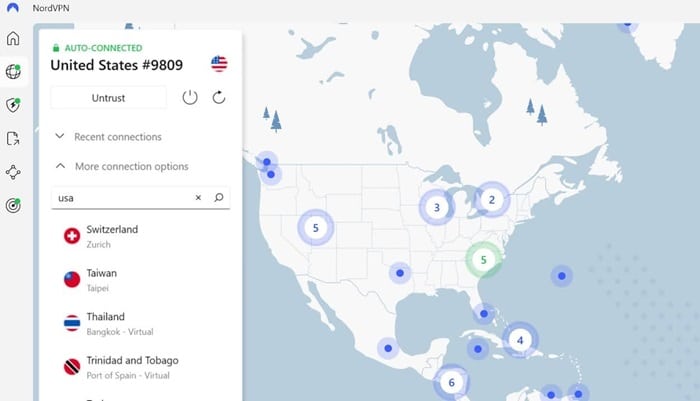Open Threat Protection shield icon
700x401 pixels.
(13, 105)
